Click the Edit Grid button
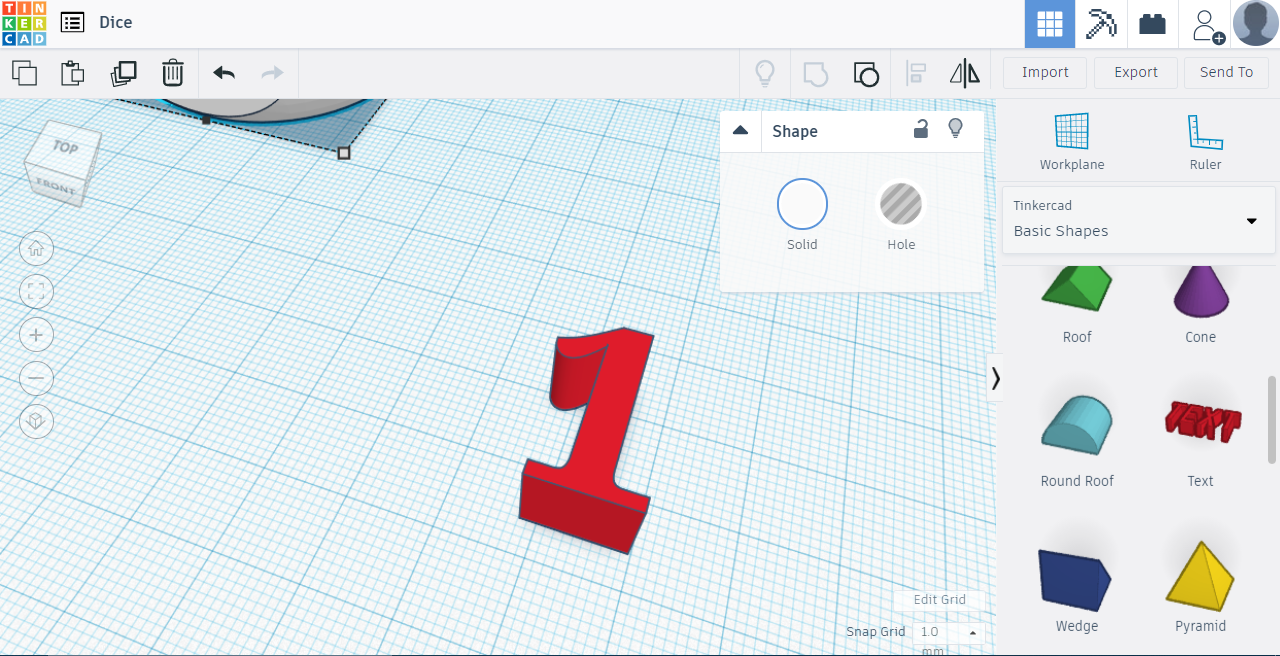The image size is (1280, 656). coord(939,600)
